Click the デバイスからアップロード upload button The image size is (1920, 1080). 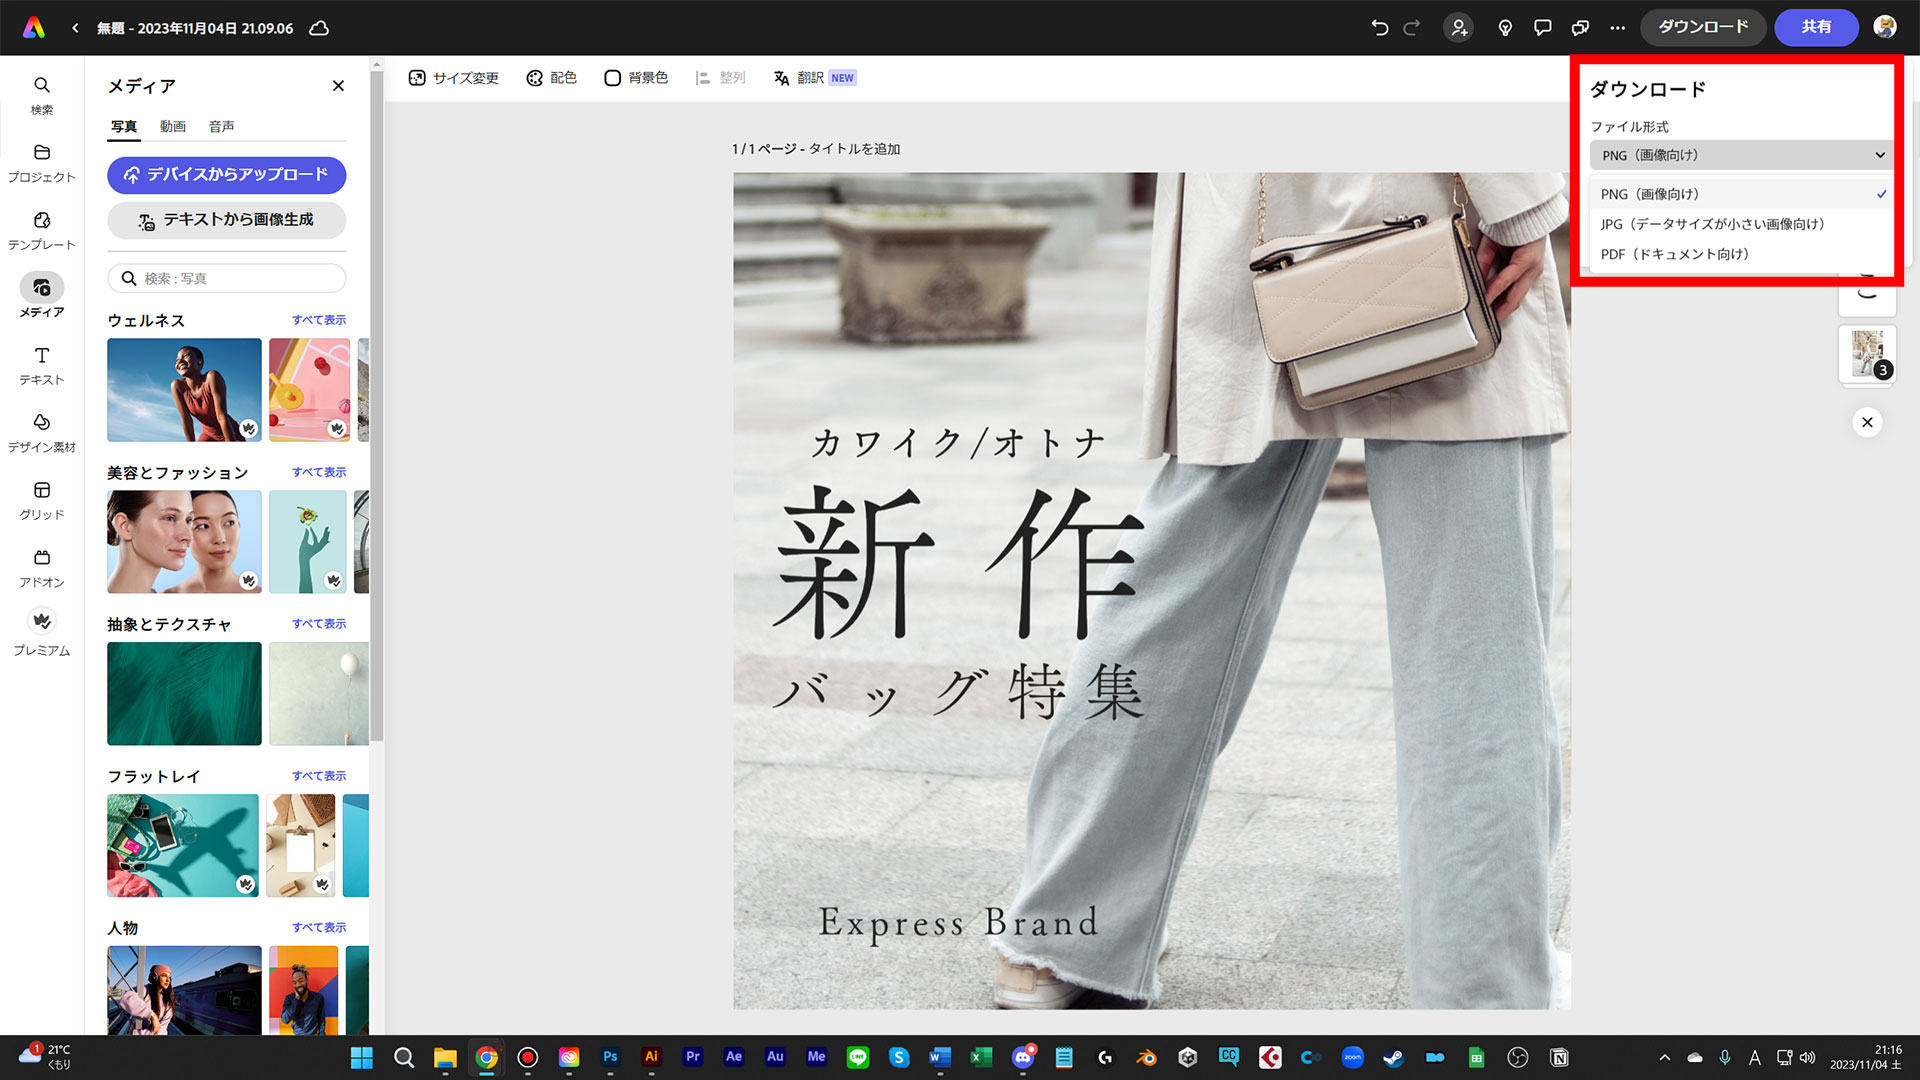pos(226,175)
